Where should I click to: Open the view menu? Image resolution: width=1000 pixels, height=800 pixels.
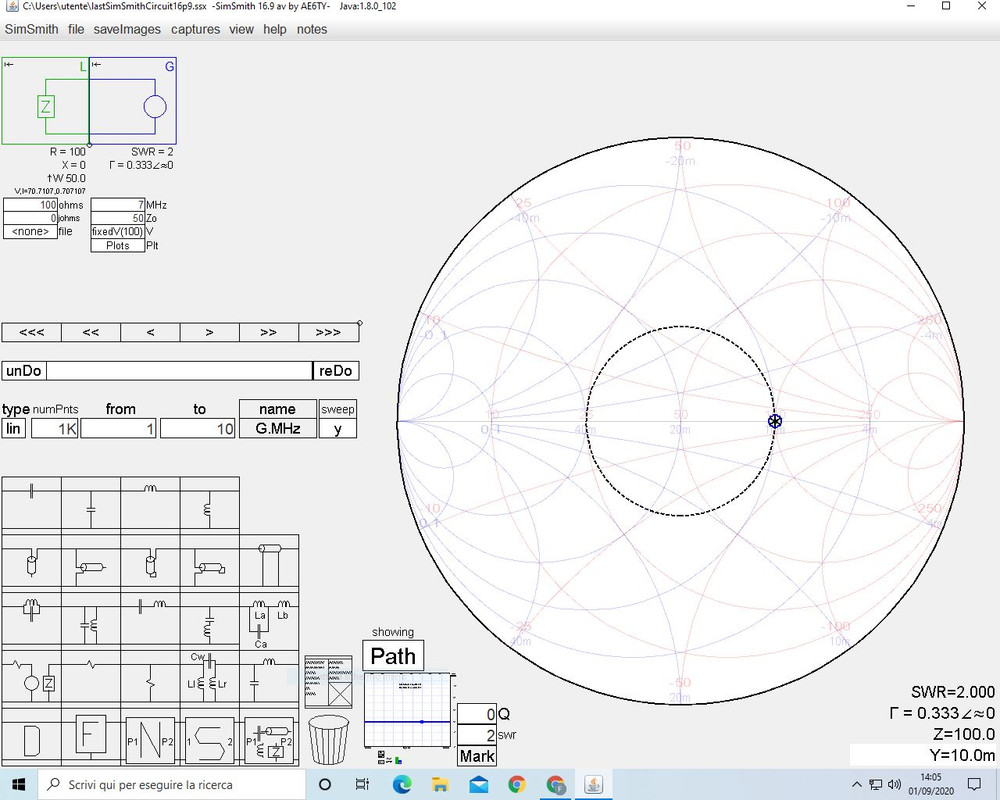click(242, 29)
